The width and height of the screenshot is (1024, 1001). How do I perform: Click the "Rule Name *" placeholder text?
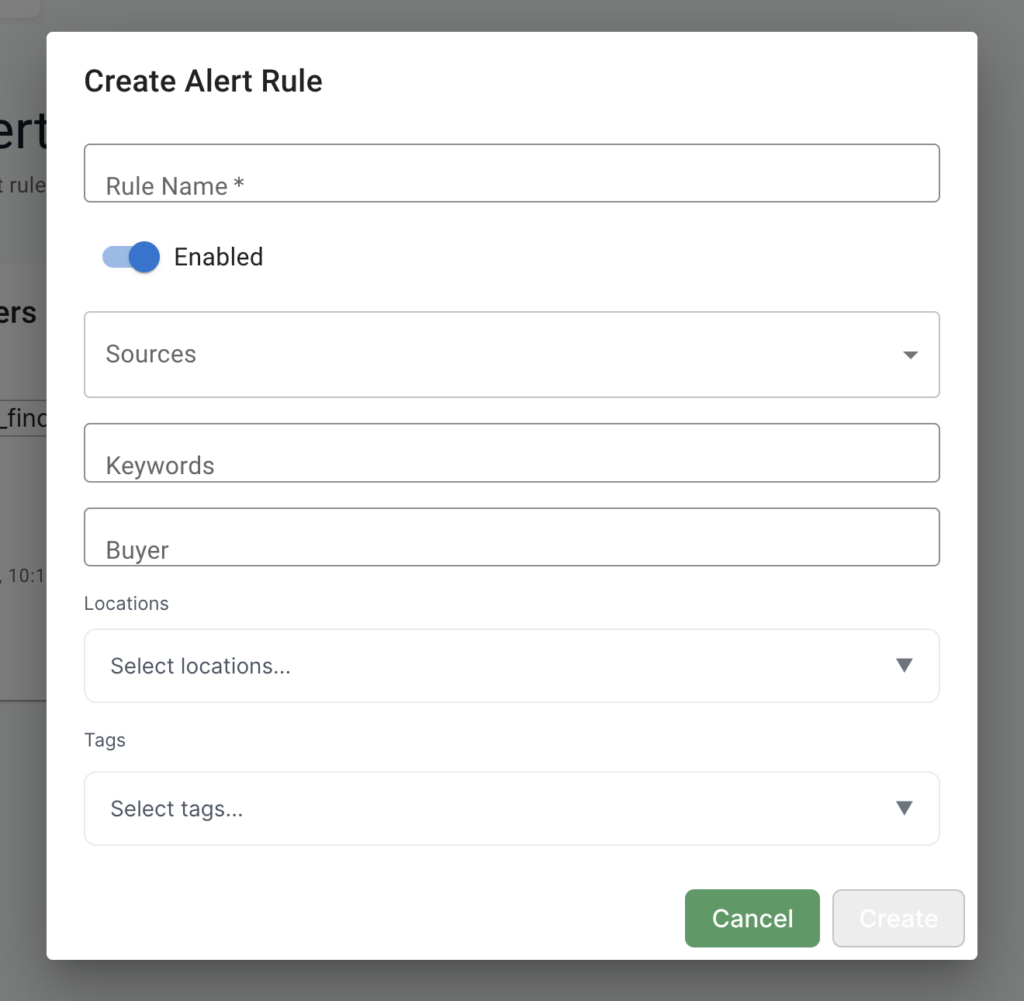pos(175,186)
